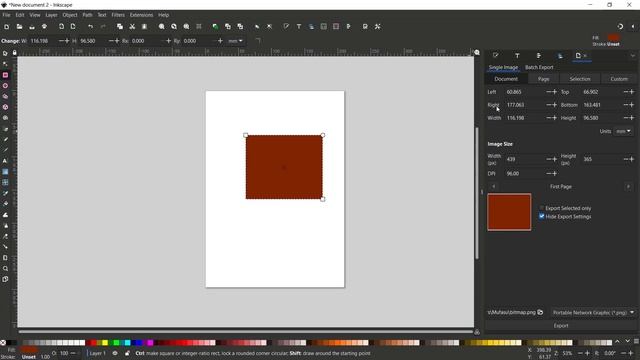Viewport: 640px width, 360px height.
Task: Click the Custom export area button
Action: [619, 79]
